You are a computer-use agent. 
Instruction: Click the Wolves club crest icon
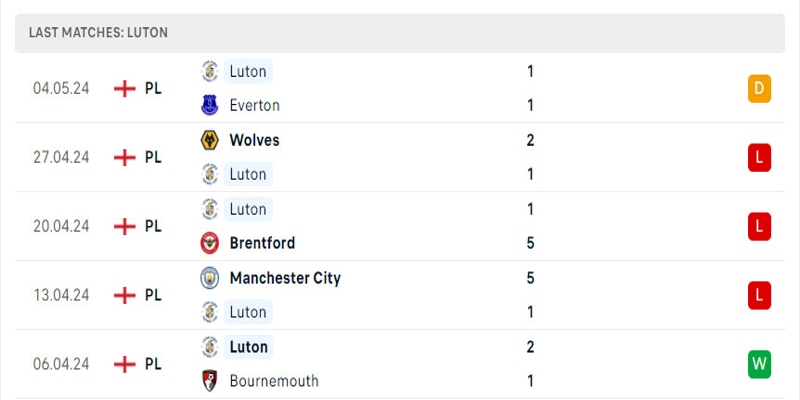[x=210, y=140]
